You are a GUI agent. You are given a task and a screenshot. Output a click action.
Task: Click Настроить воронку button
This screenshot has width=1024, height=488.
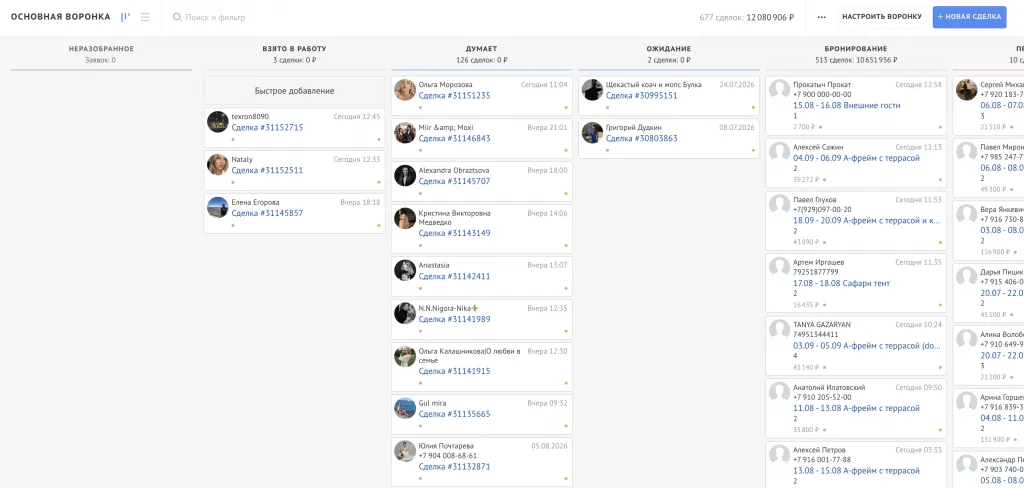(x=881, y=17)
